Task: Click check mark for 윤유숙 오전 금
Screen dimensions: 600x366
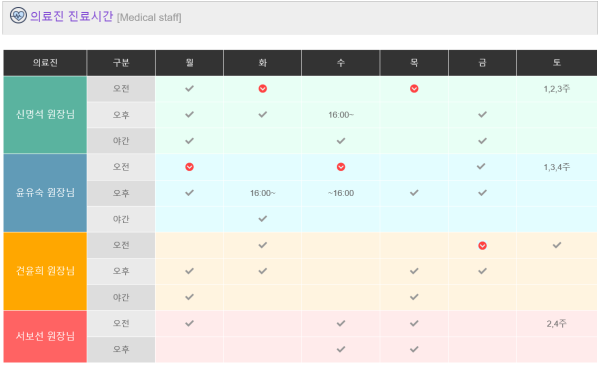Action: [481, 166]
